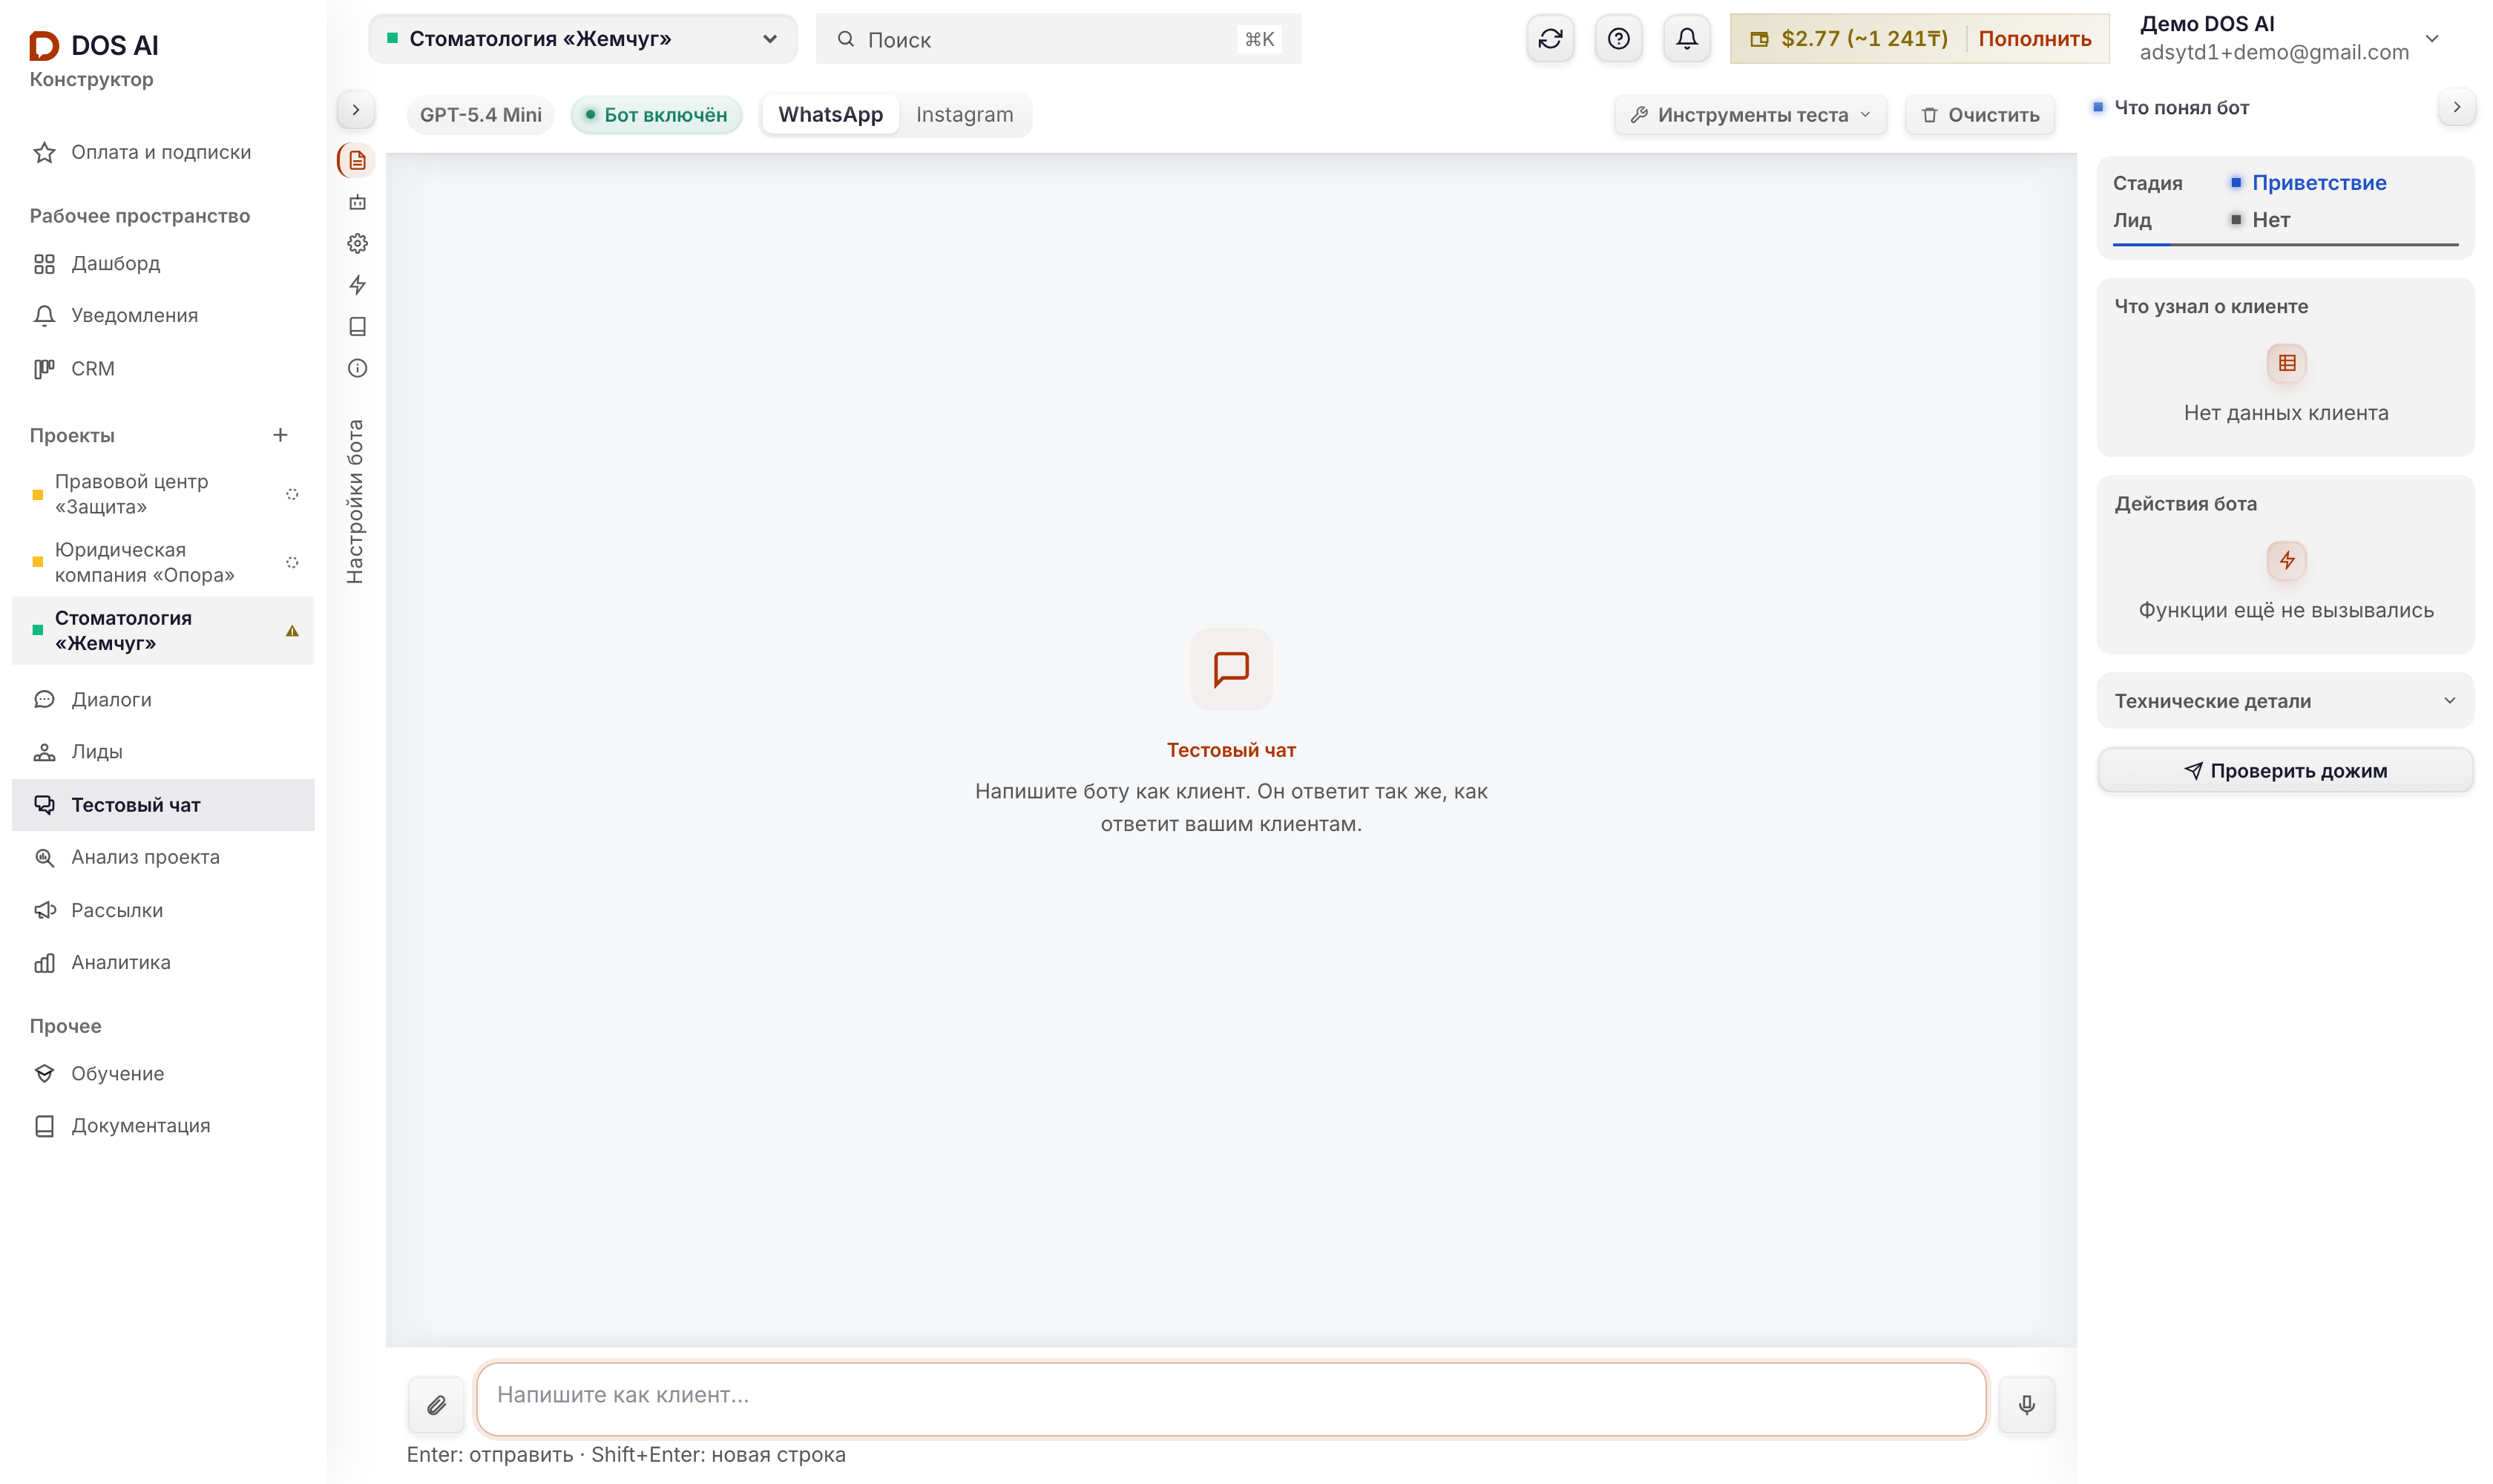The width and height of the screenshot is (2493, 1484).
Task: Click the Проверить дожим button
Action: click(2285, 771)
